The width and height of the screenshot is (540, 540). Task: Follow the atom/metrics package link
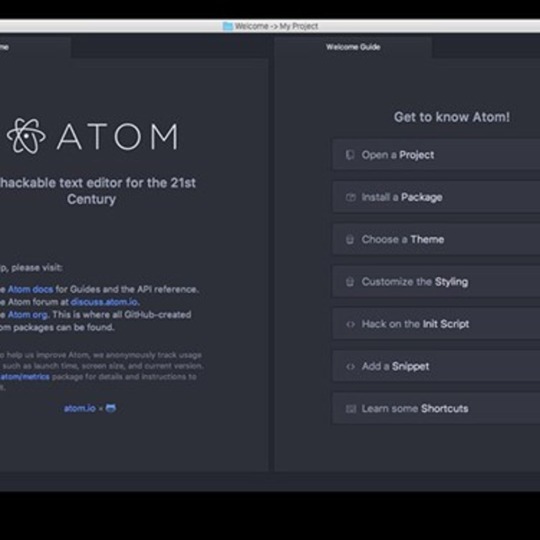(25, 377)
